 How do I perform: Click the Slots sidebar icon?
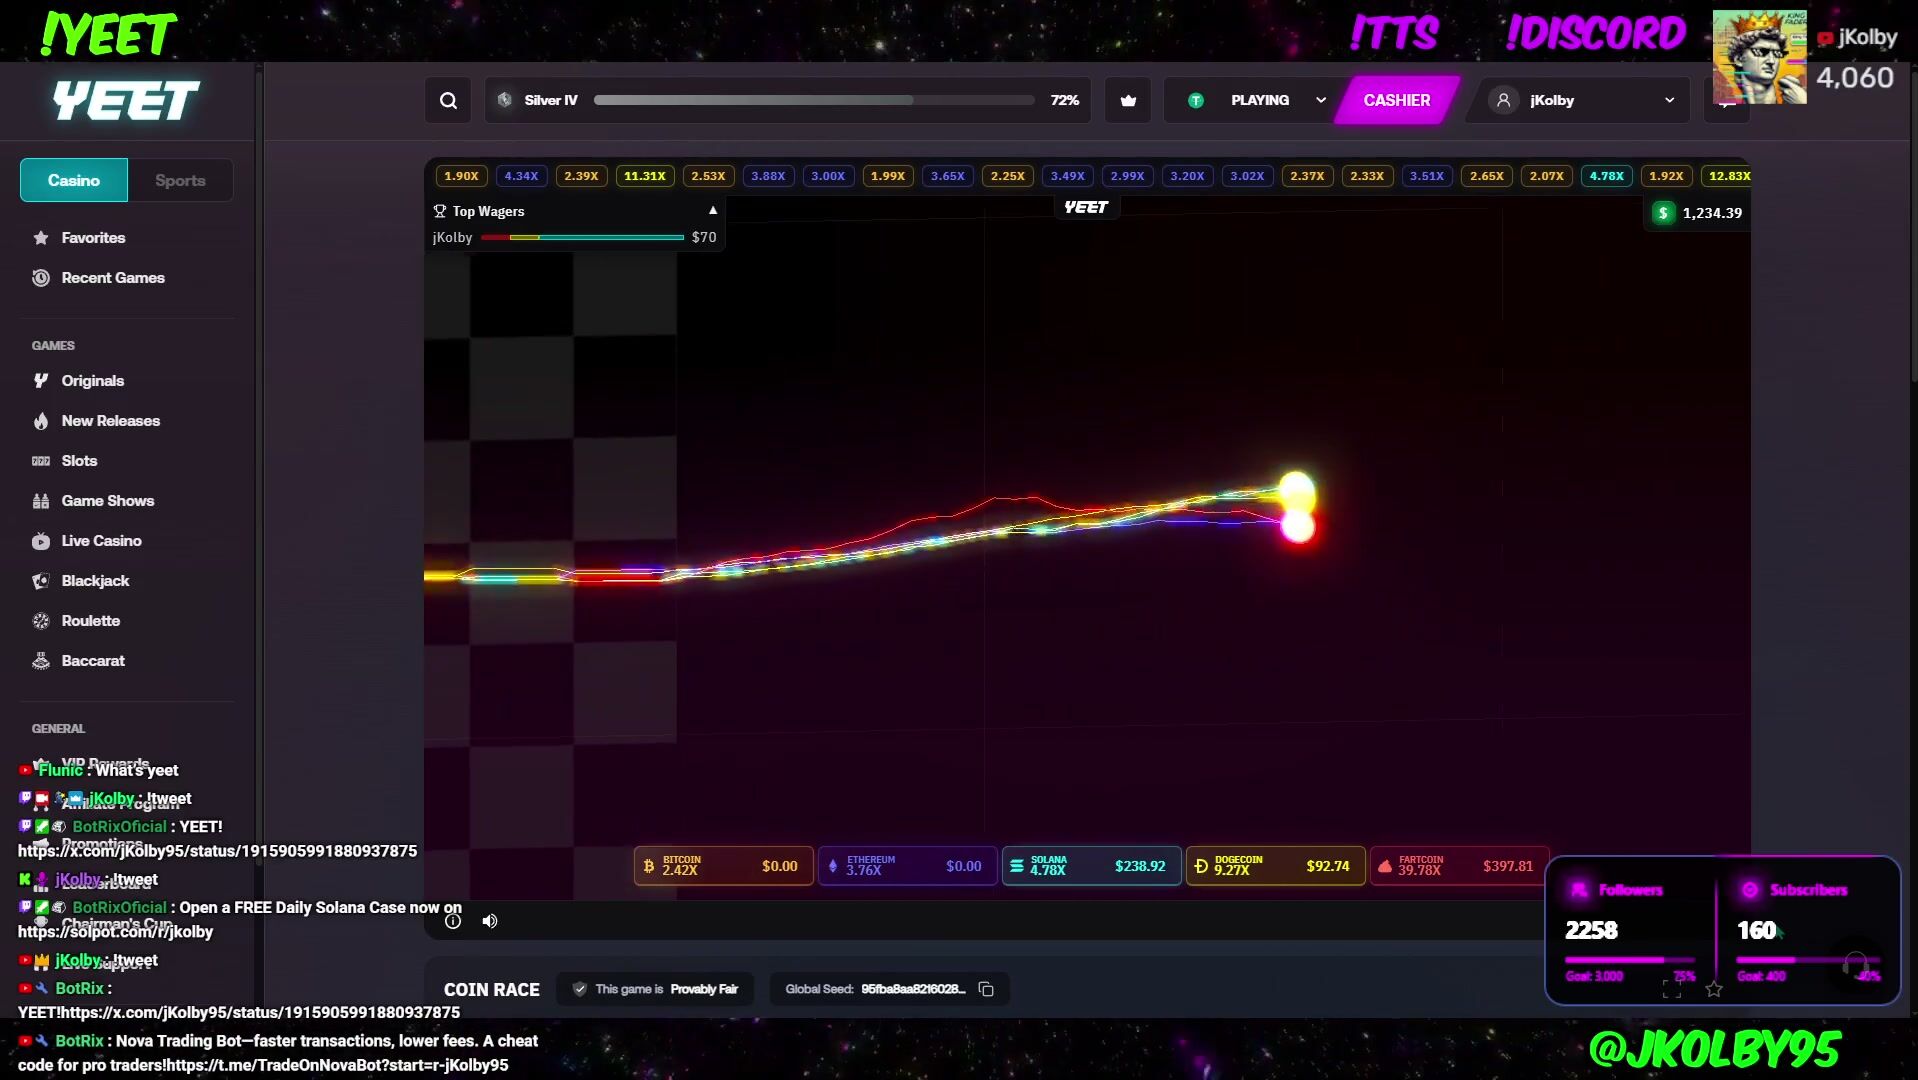[x=41, y=461]
